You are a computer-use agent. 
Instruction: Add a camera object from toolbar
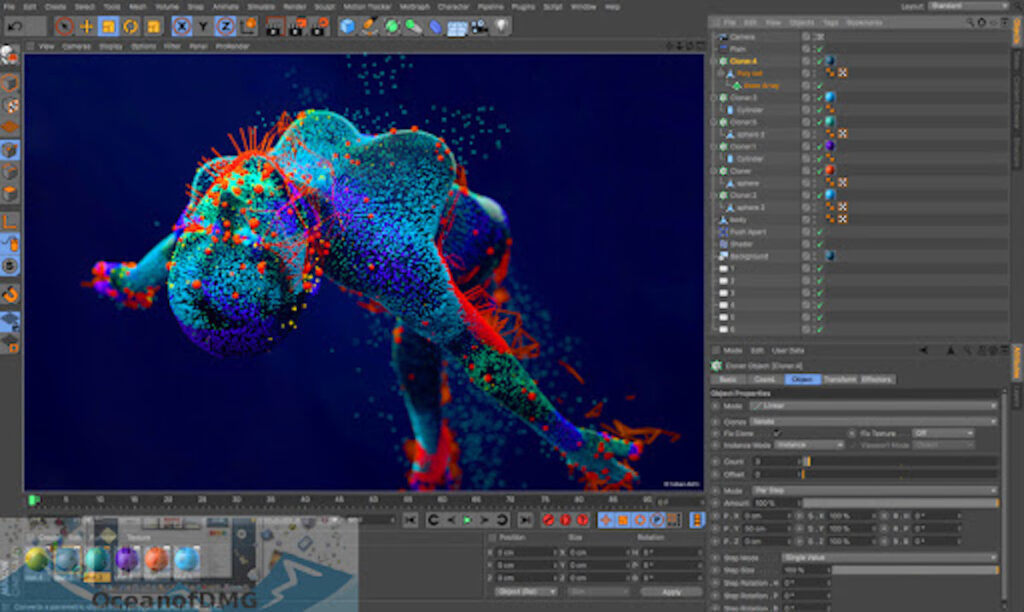[x=479, y=27]
